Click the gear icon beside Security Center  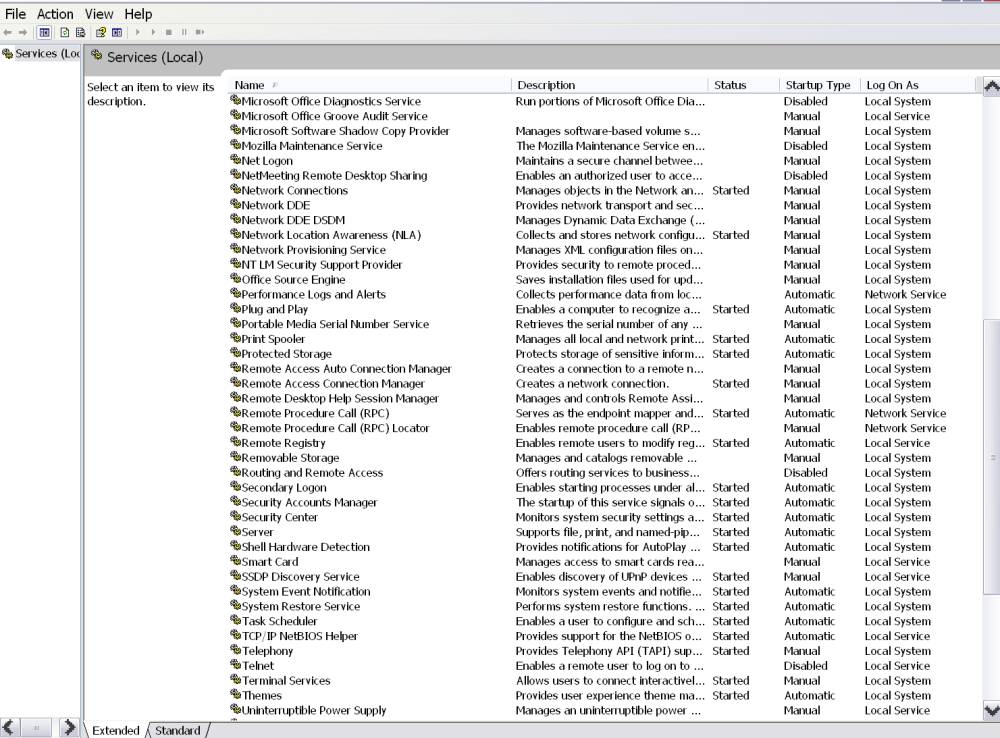pos(235,517)
